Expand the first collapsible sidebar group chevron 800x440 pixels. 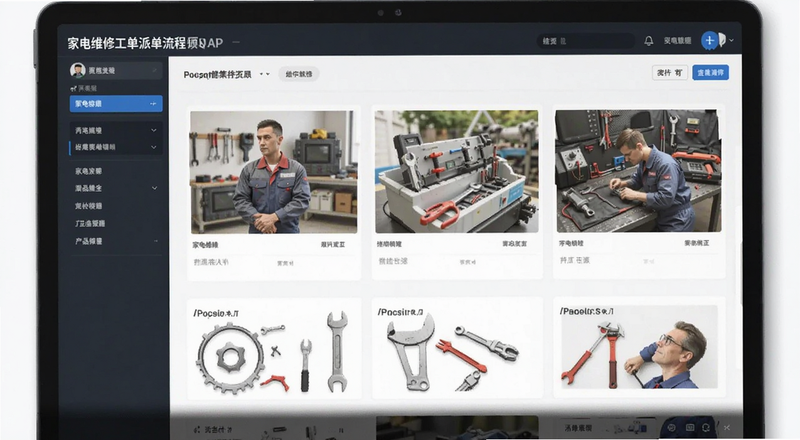pos(154,131)
